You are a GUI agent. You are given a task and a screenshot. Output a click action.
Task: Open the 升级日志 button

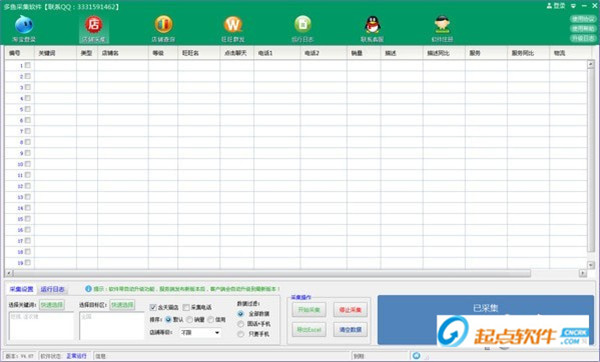583,38
